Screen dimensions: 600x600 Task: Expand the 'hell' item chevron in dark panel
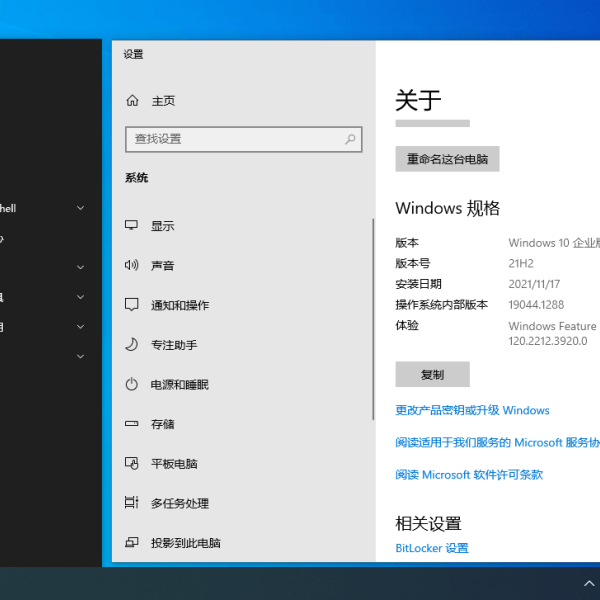(x=80, y=208)
